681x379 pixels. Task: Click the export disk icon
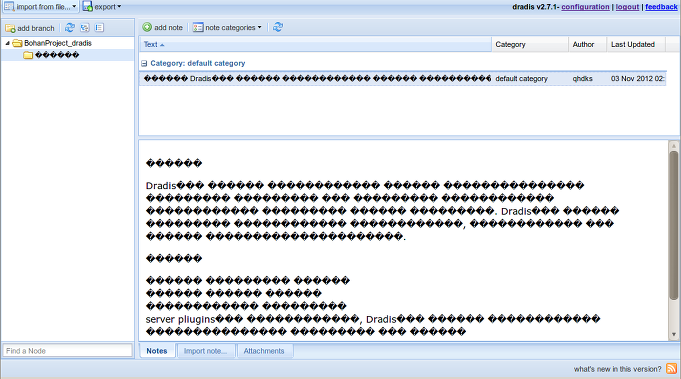point(87,7)
